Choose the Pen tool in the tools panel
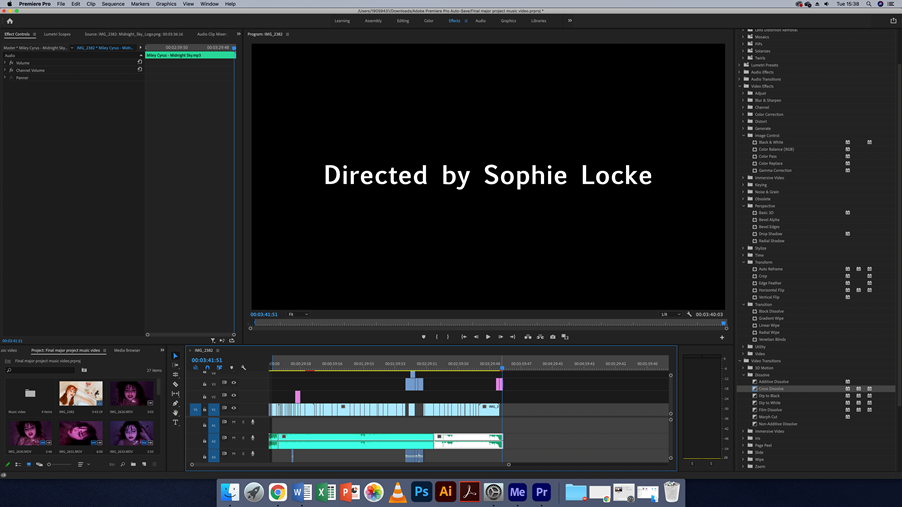The image size is (902, 507). 175,403
